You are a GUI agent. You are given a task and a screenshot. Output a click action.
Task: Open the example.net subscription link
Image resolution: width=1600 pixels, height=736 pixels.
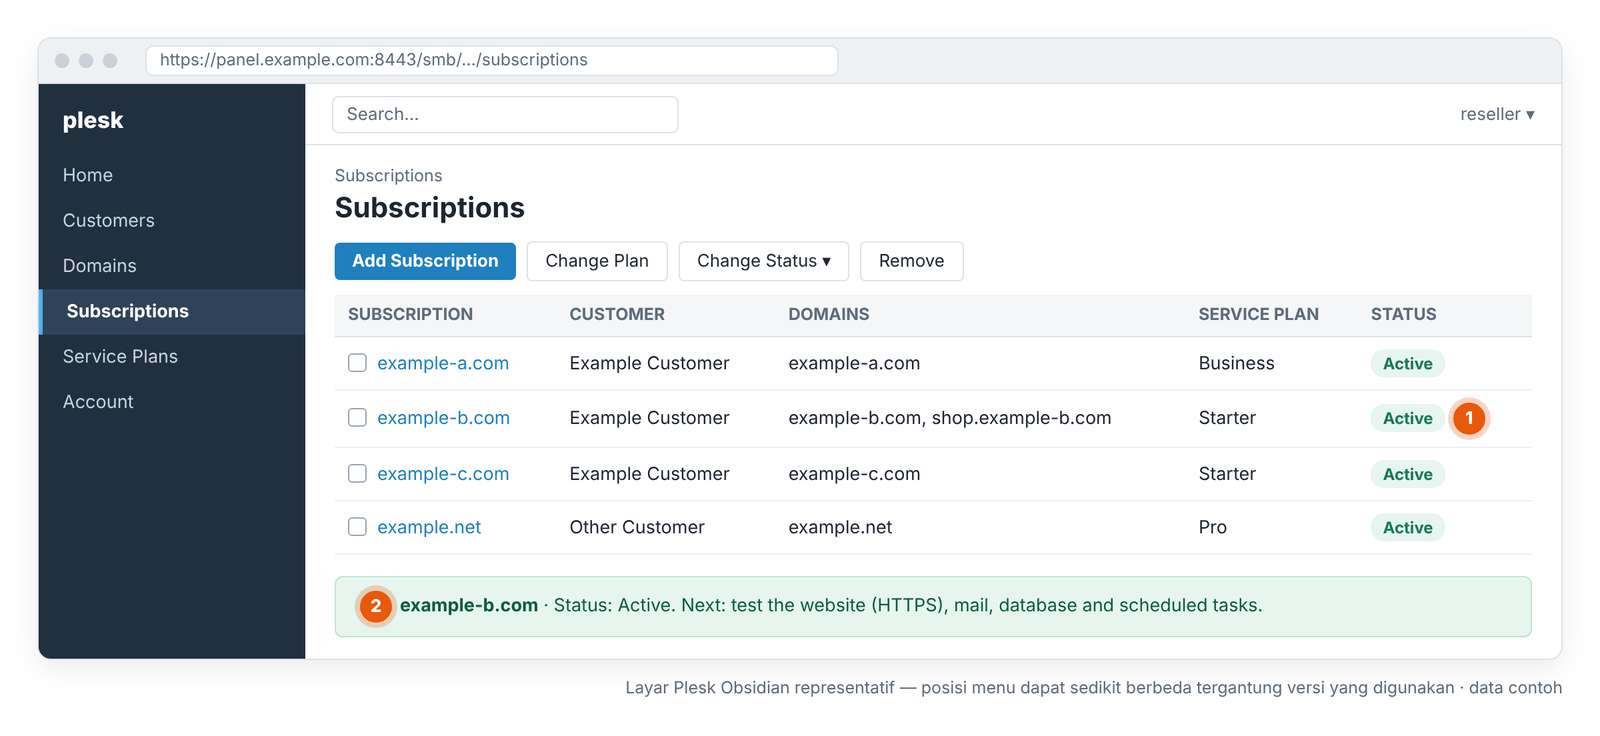point(429,527)
